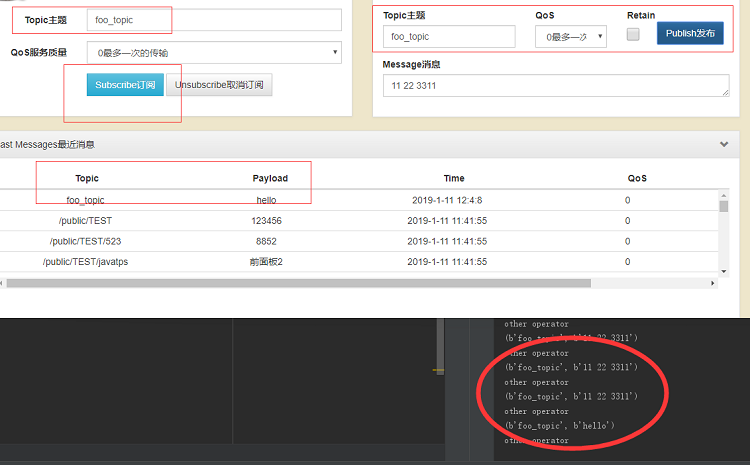750x465 pixels.
Task: Collapse the Last Messages panel chevron
Action: [x=724, y=144]
